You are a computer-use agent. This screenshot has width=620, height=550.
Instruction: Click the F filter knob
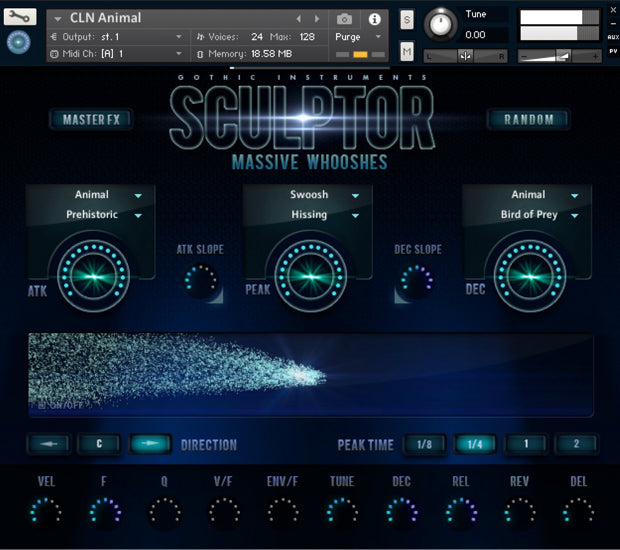(105, 512)
